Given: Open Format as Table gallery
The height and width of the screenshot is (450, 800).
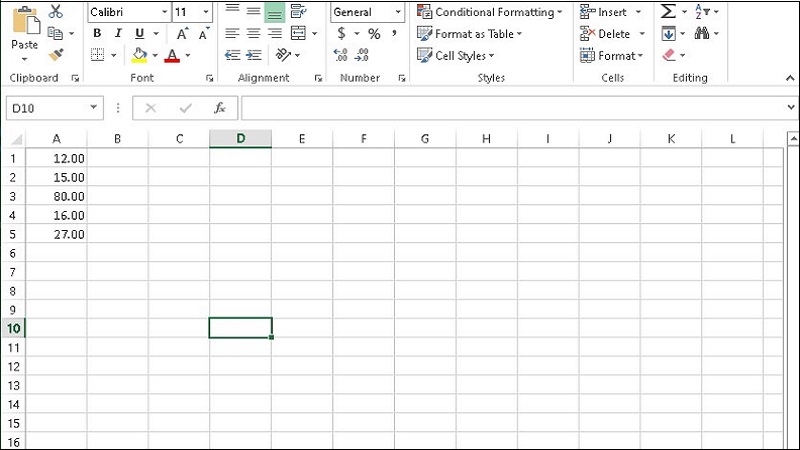Looking at the screenshot, I should point(469,34).
